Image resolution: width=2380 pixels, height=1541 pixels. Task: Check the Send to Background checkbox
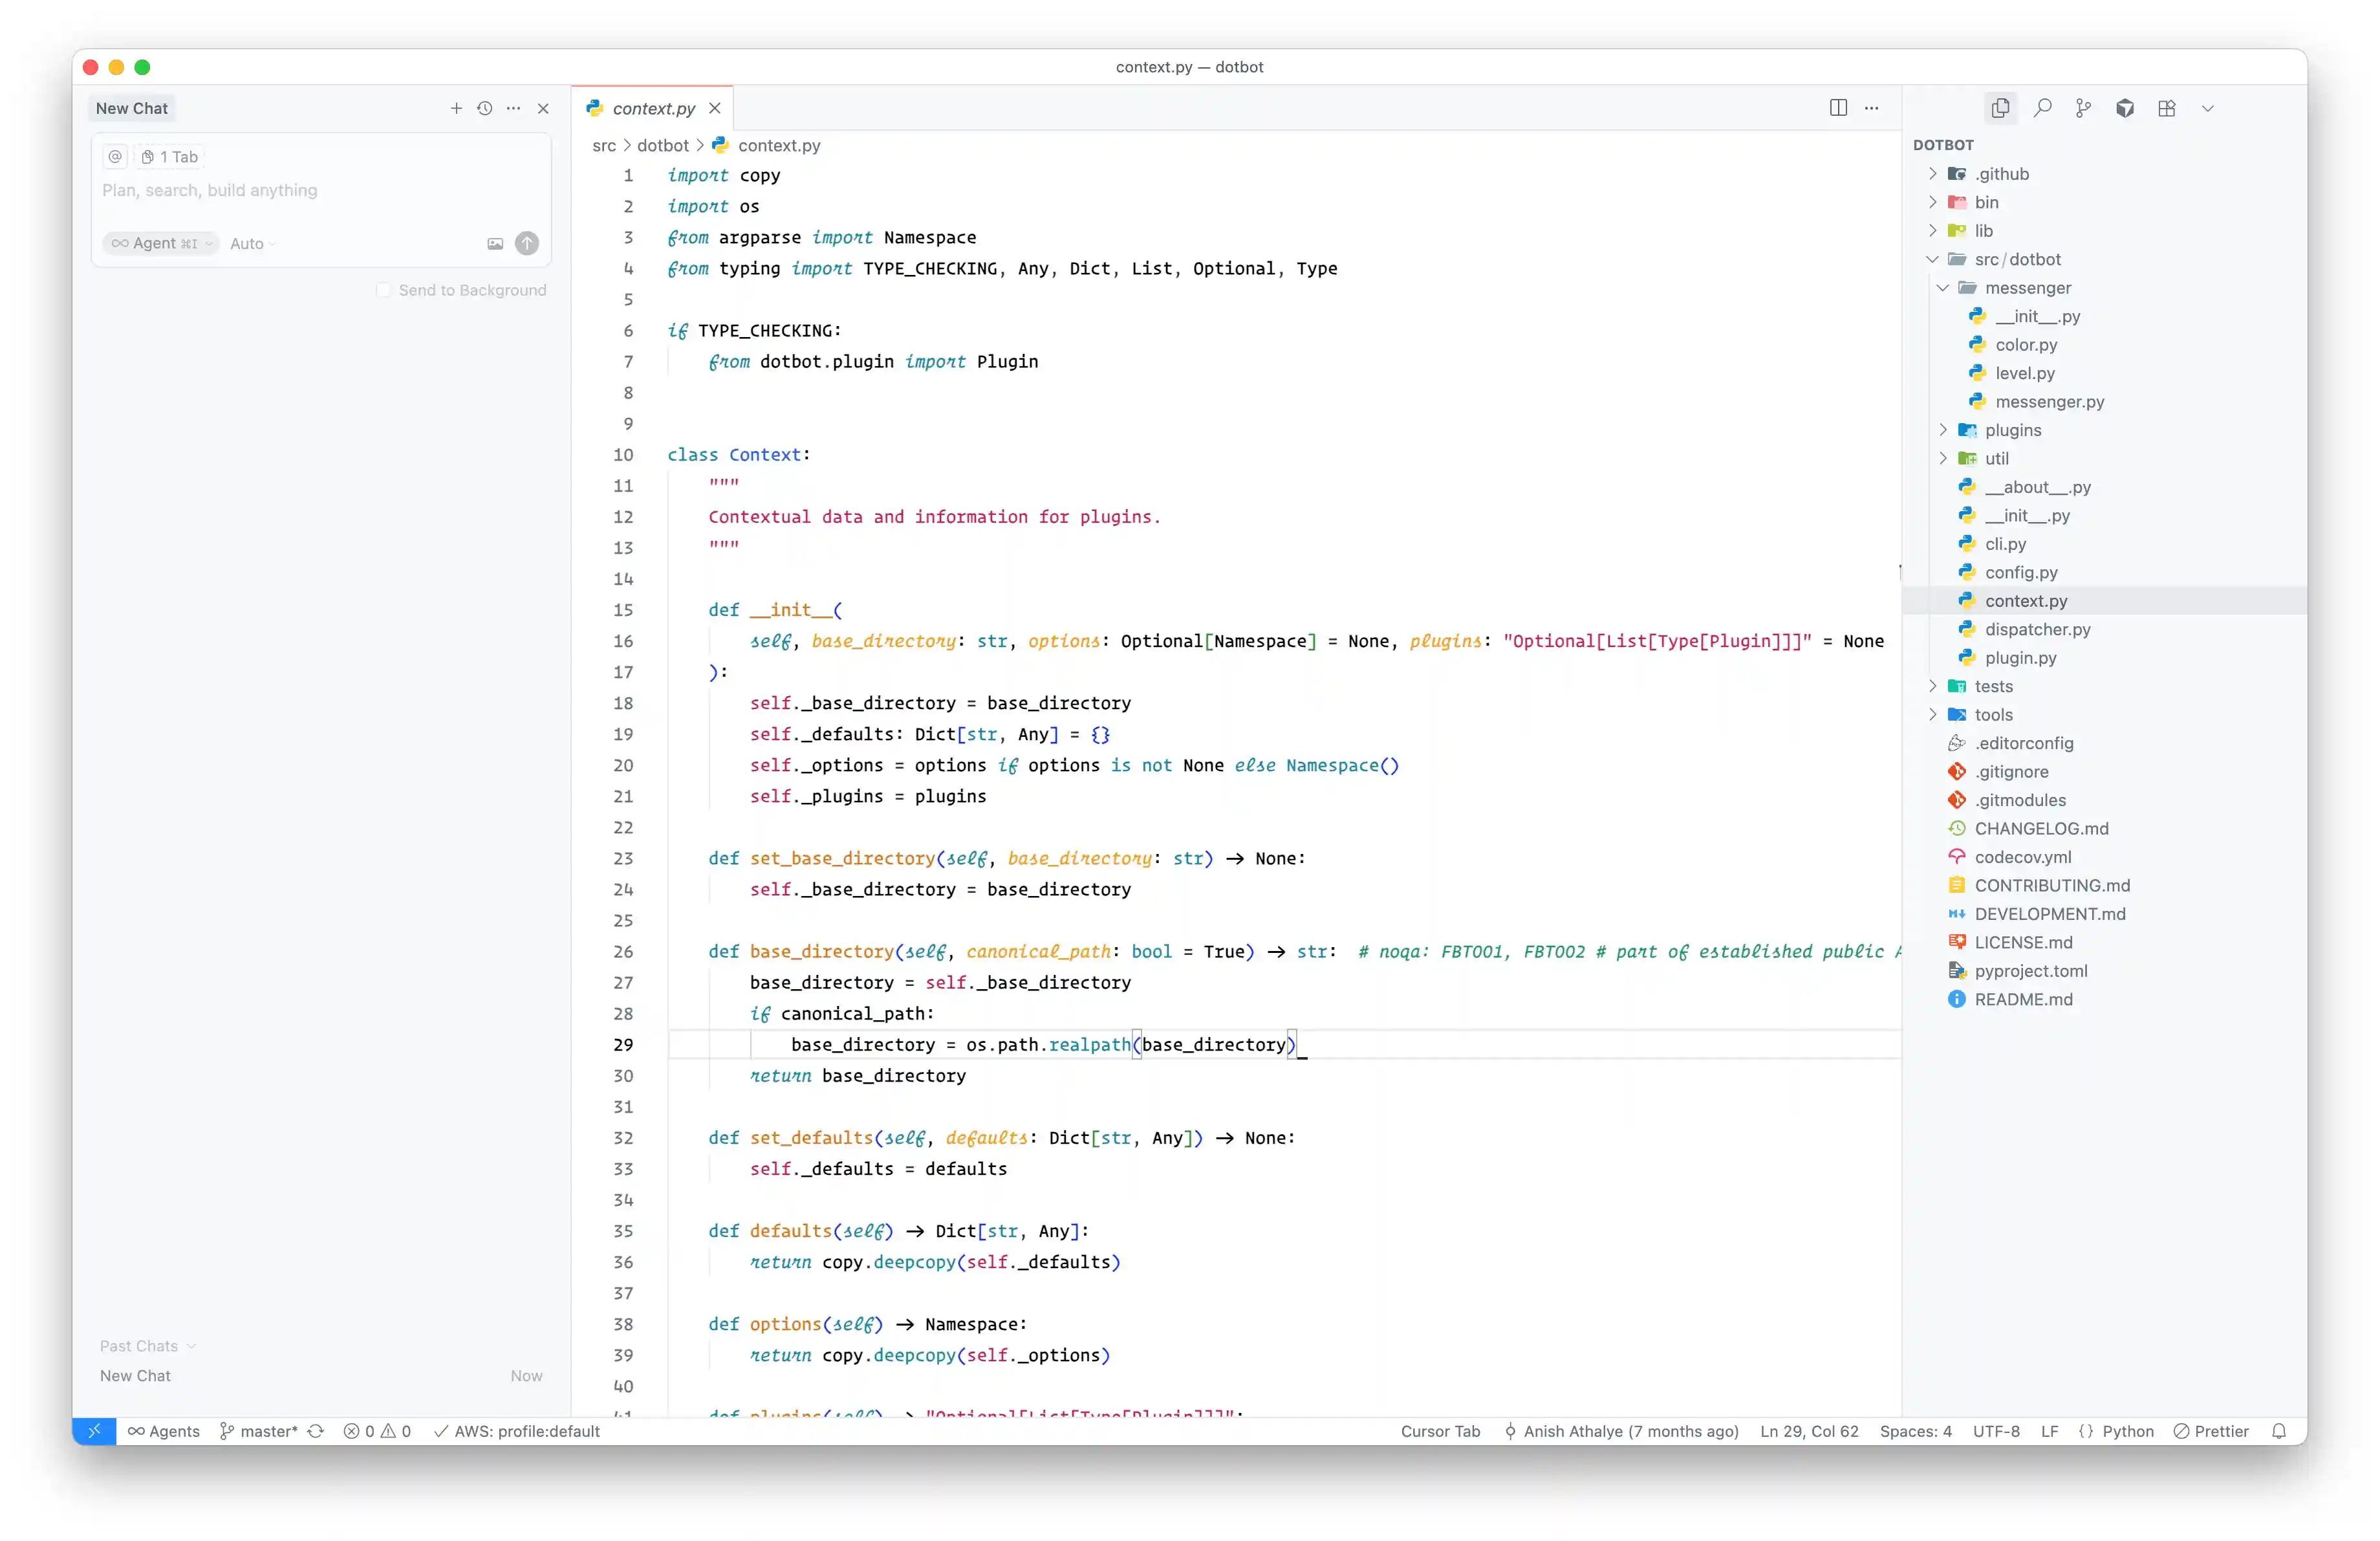point(385,290)
